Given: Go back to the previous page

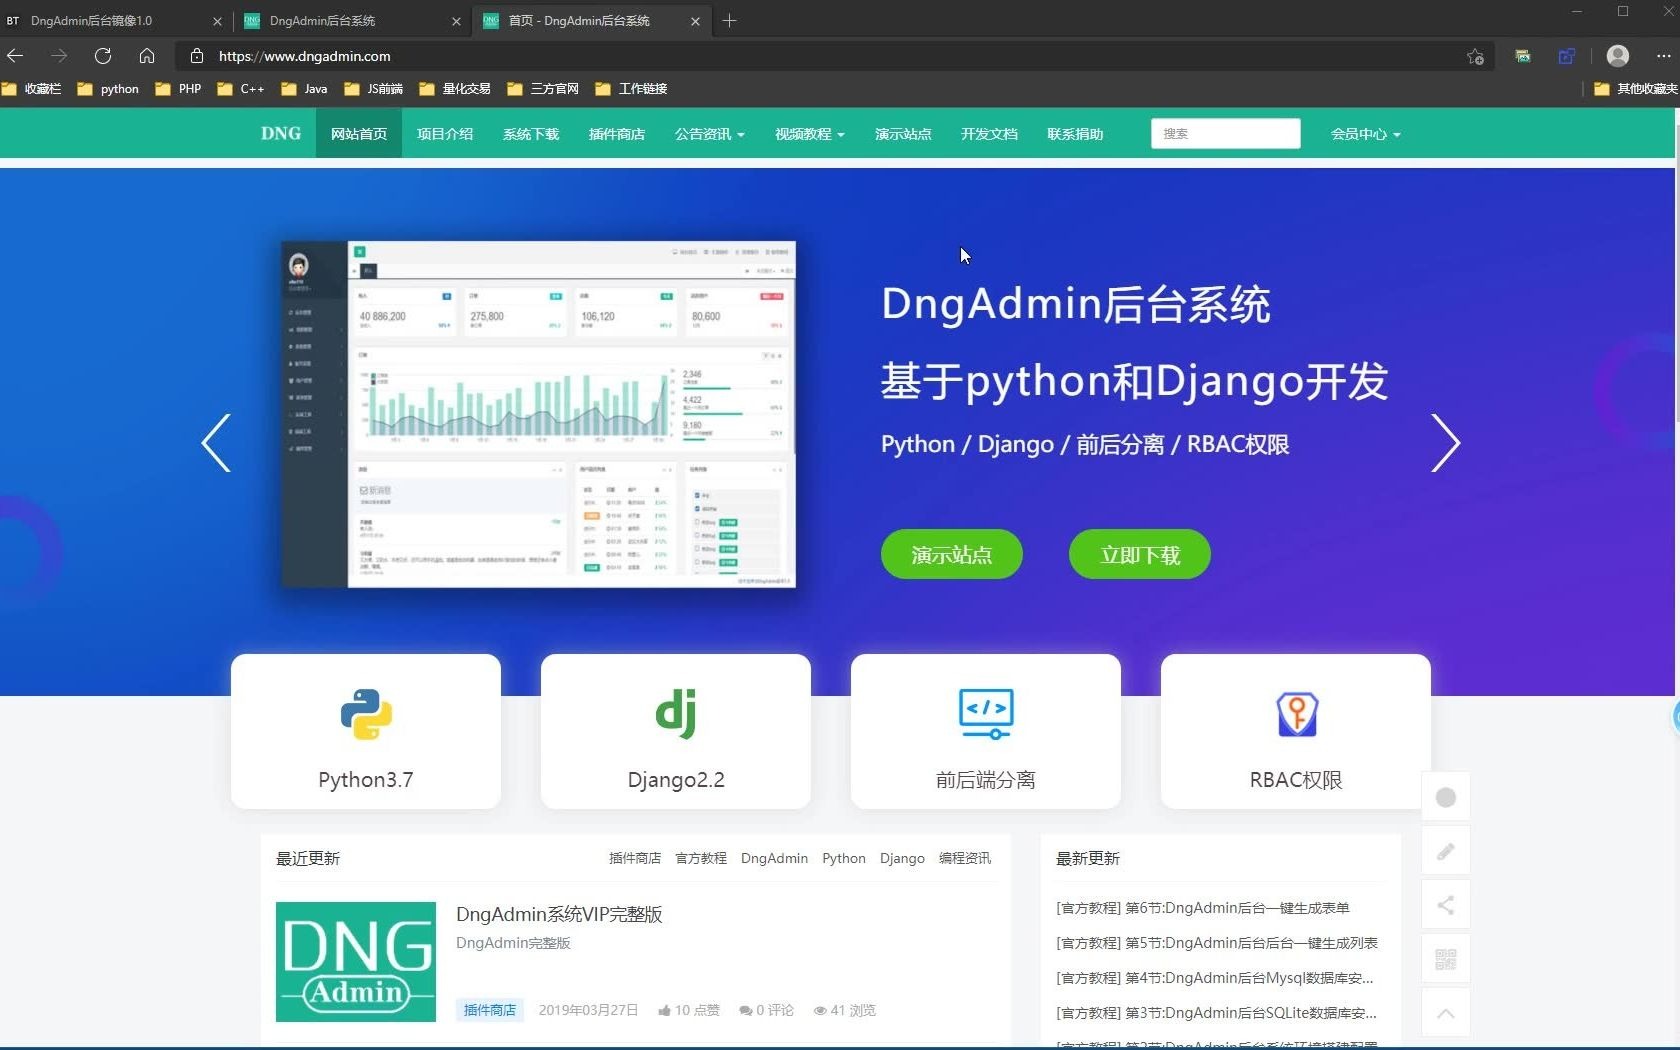Looking at the screenshot, I should pyautogui.click(x=15, y=56).
